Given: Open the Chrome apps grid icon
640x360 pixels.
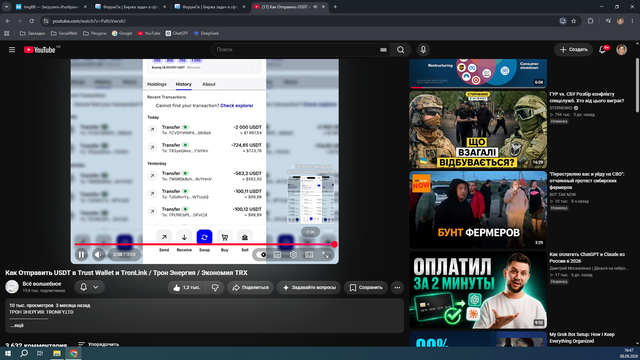Looking at the screenshot, I should coord(7,33).
